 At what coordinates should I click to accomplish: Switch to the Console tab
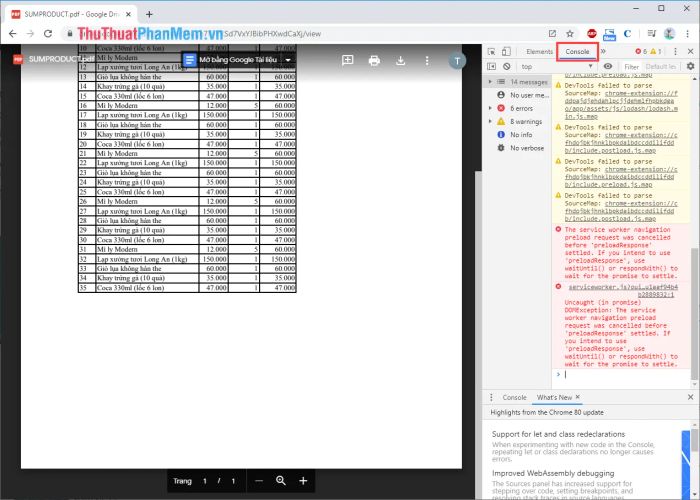(x=577, y=51)
